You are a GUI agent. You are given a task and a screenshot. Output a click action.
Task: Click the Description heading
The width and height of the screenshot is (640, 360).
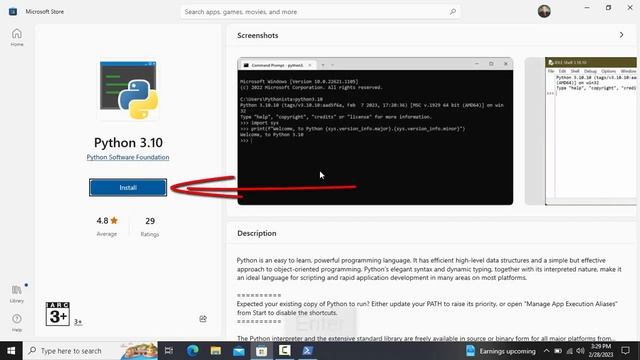point(257,233)
